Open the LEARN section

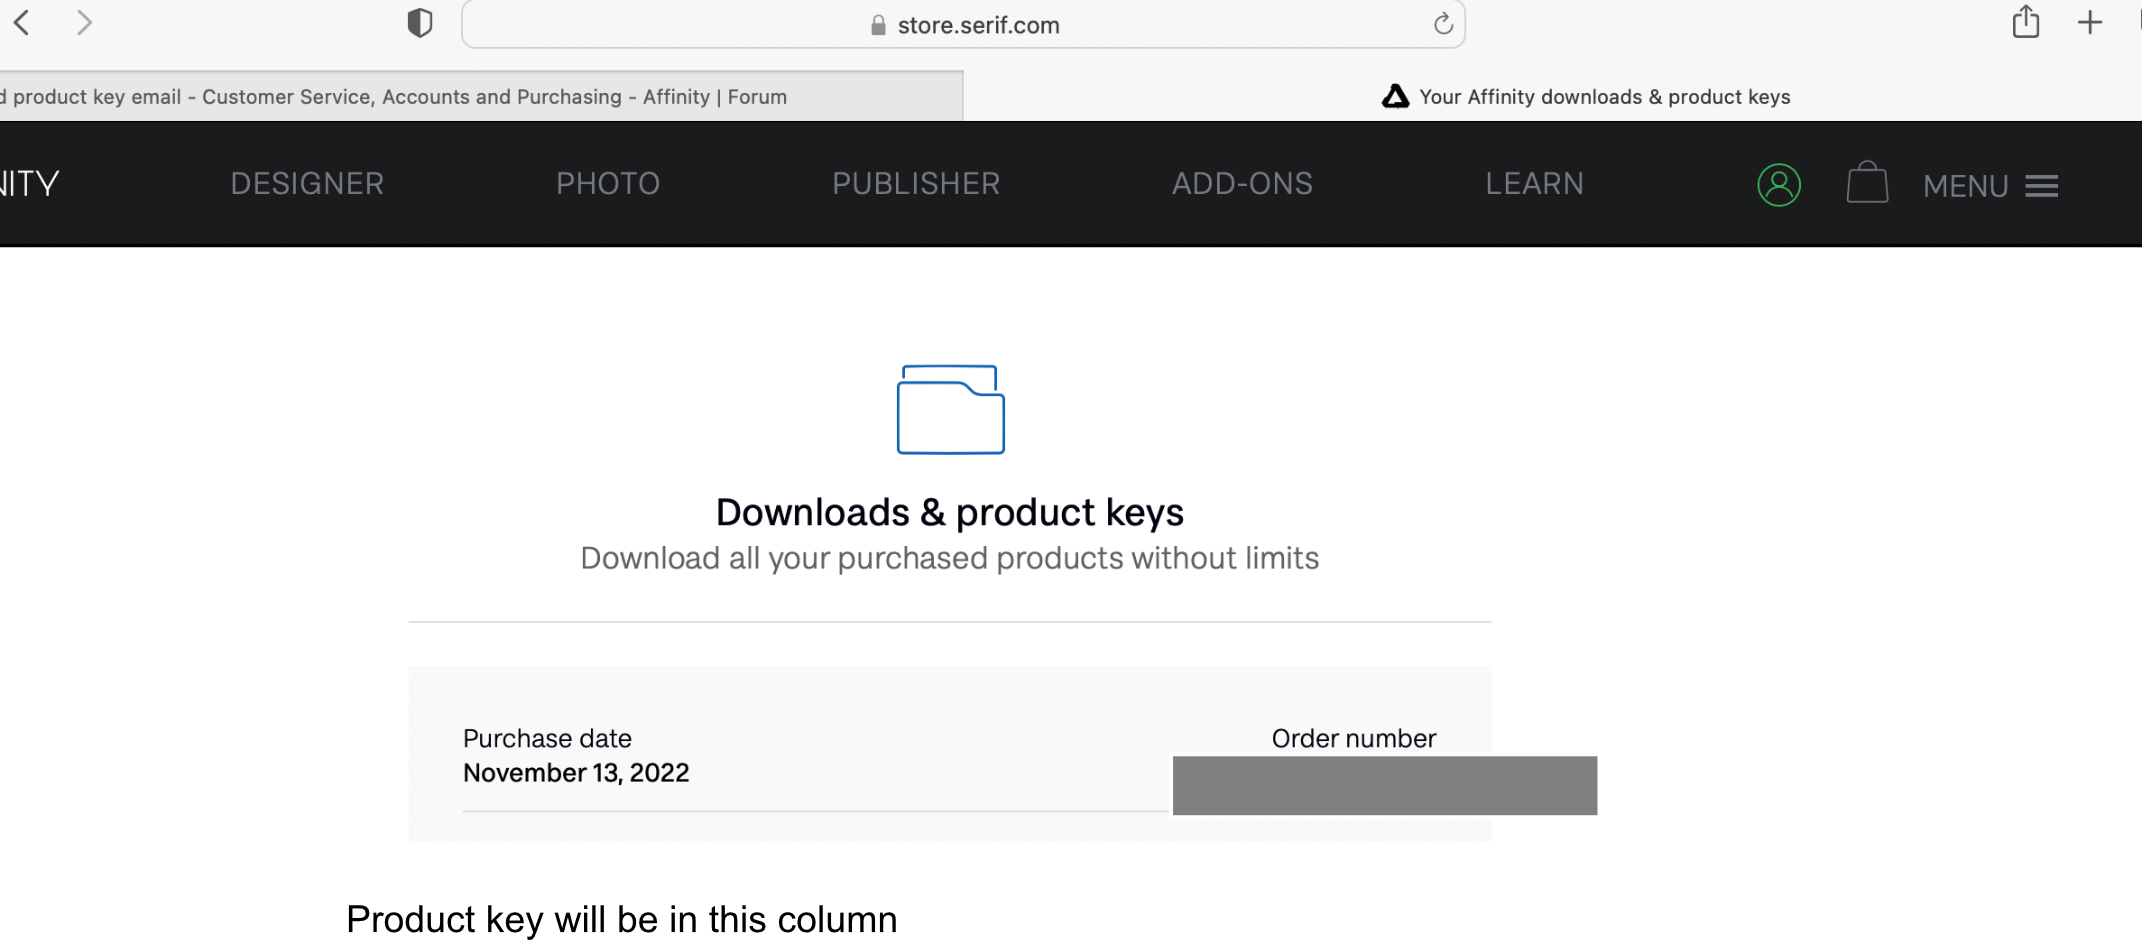pos(1534,183)
